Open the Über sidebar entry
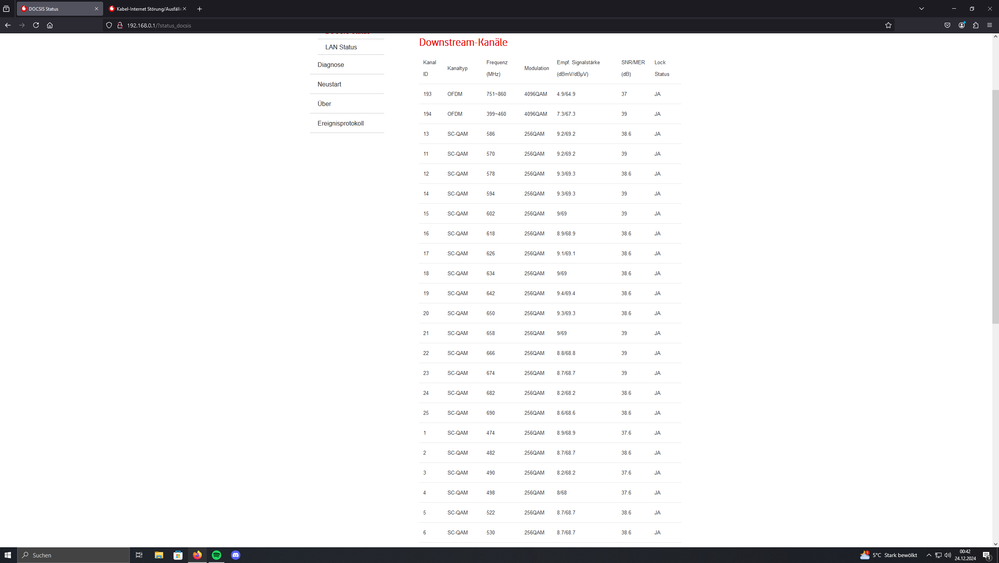Image resolution: width=999 pixels, height=563 pixels. (324, 104)
